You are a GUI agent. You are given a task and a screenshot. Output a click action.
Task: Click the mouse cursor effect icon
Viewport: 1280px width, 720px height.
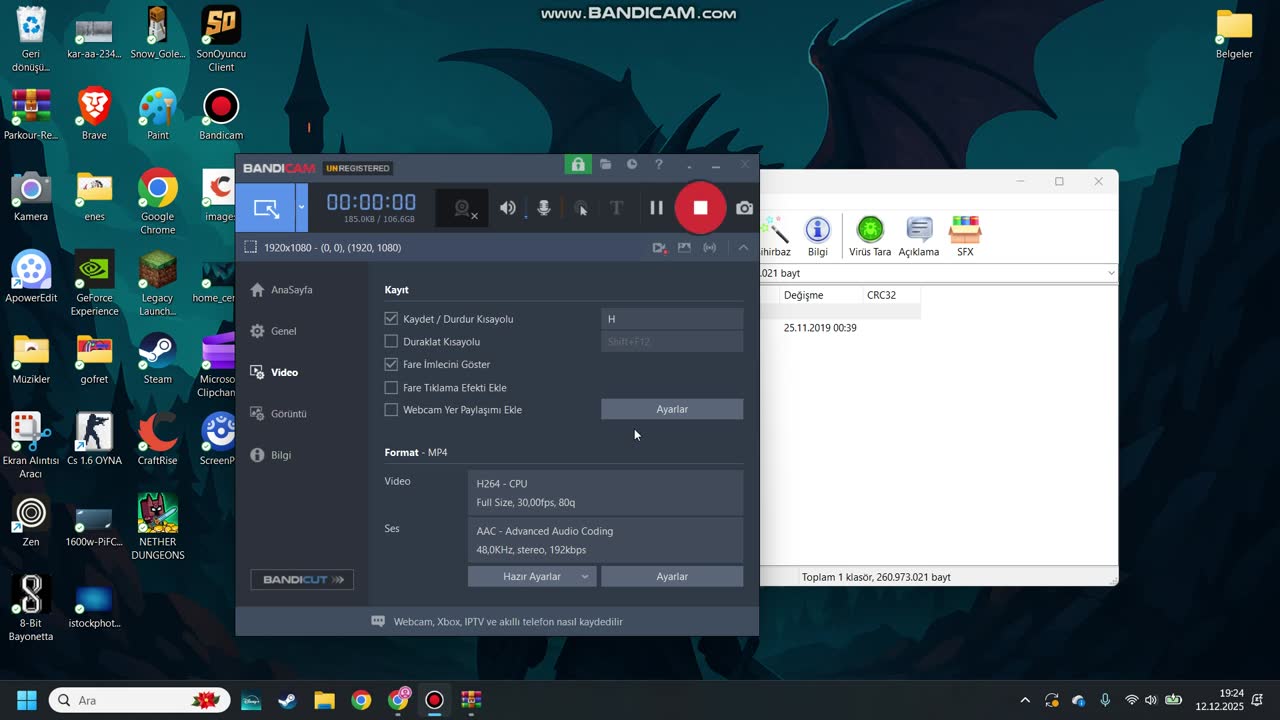tap(581, 208)
